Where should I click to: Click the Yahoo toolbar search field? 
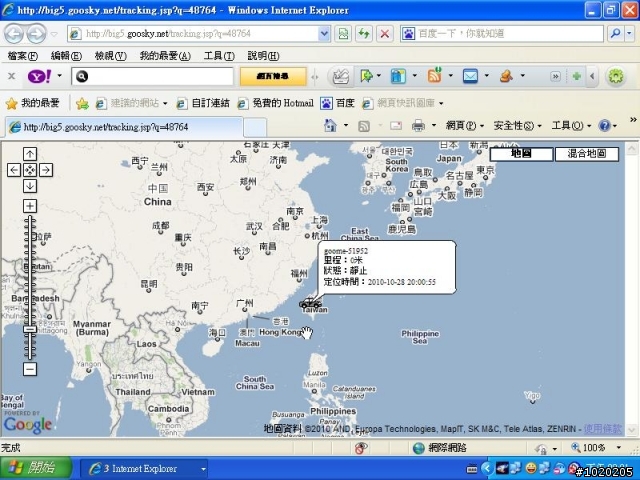tap(152, 76)
